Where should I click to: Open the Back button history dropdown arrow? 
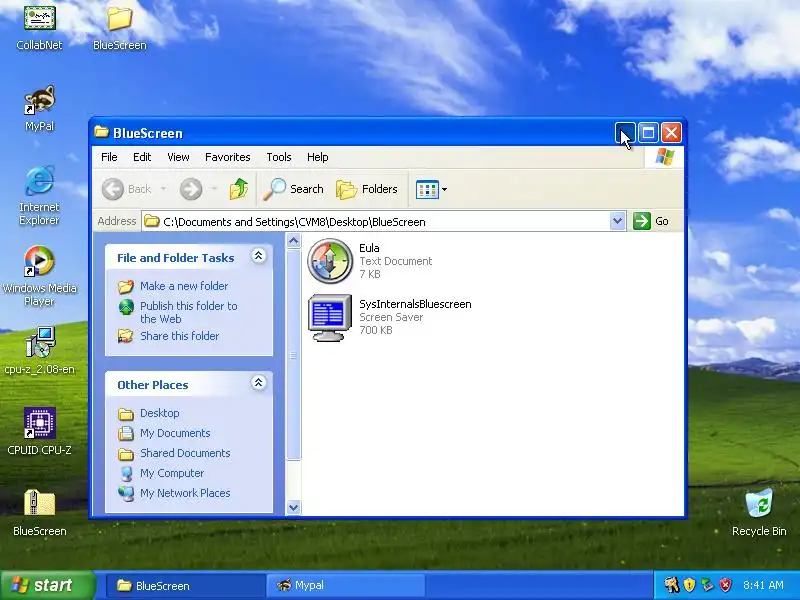(163, 189)
